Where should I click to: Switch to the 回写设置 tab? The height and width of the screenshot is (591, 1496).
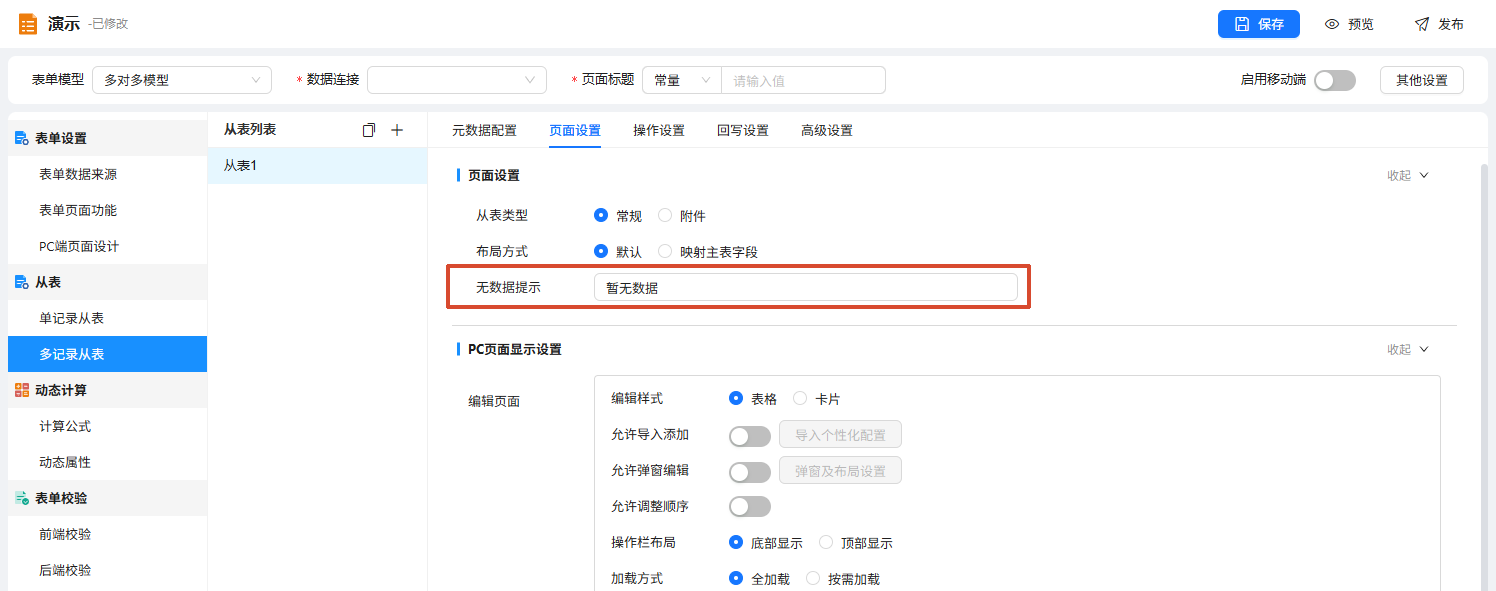[x=743, y=130]
